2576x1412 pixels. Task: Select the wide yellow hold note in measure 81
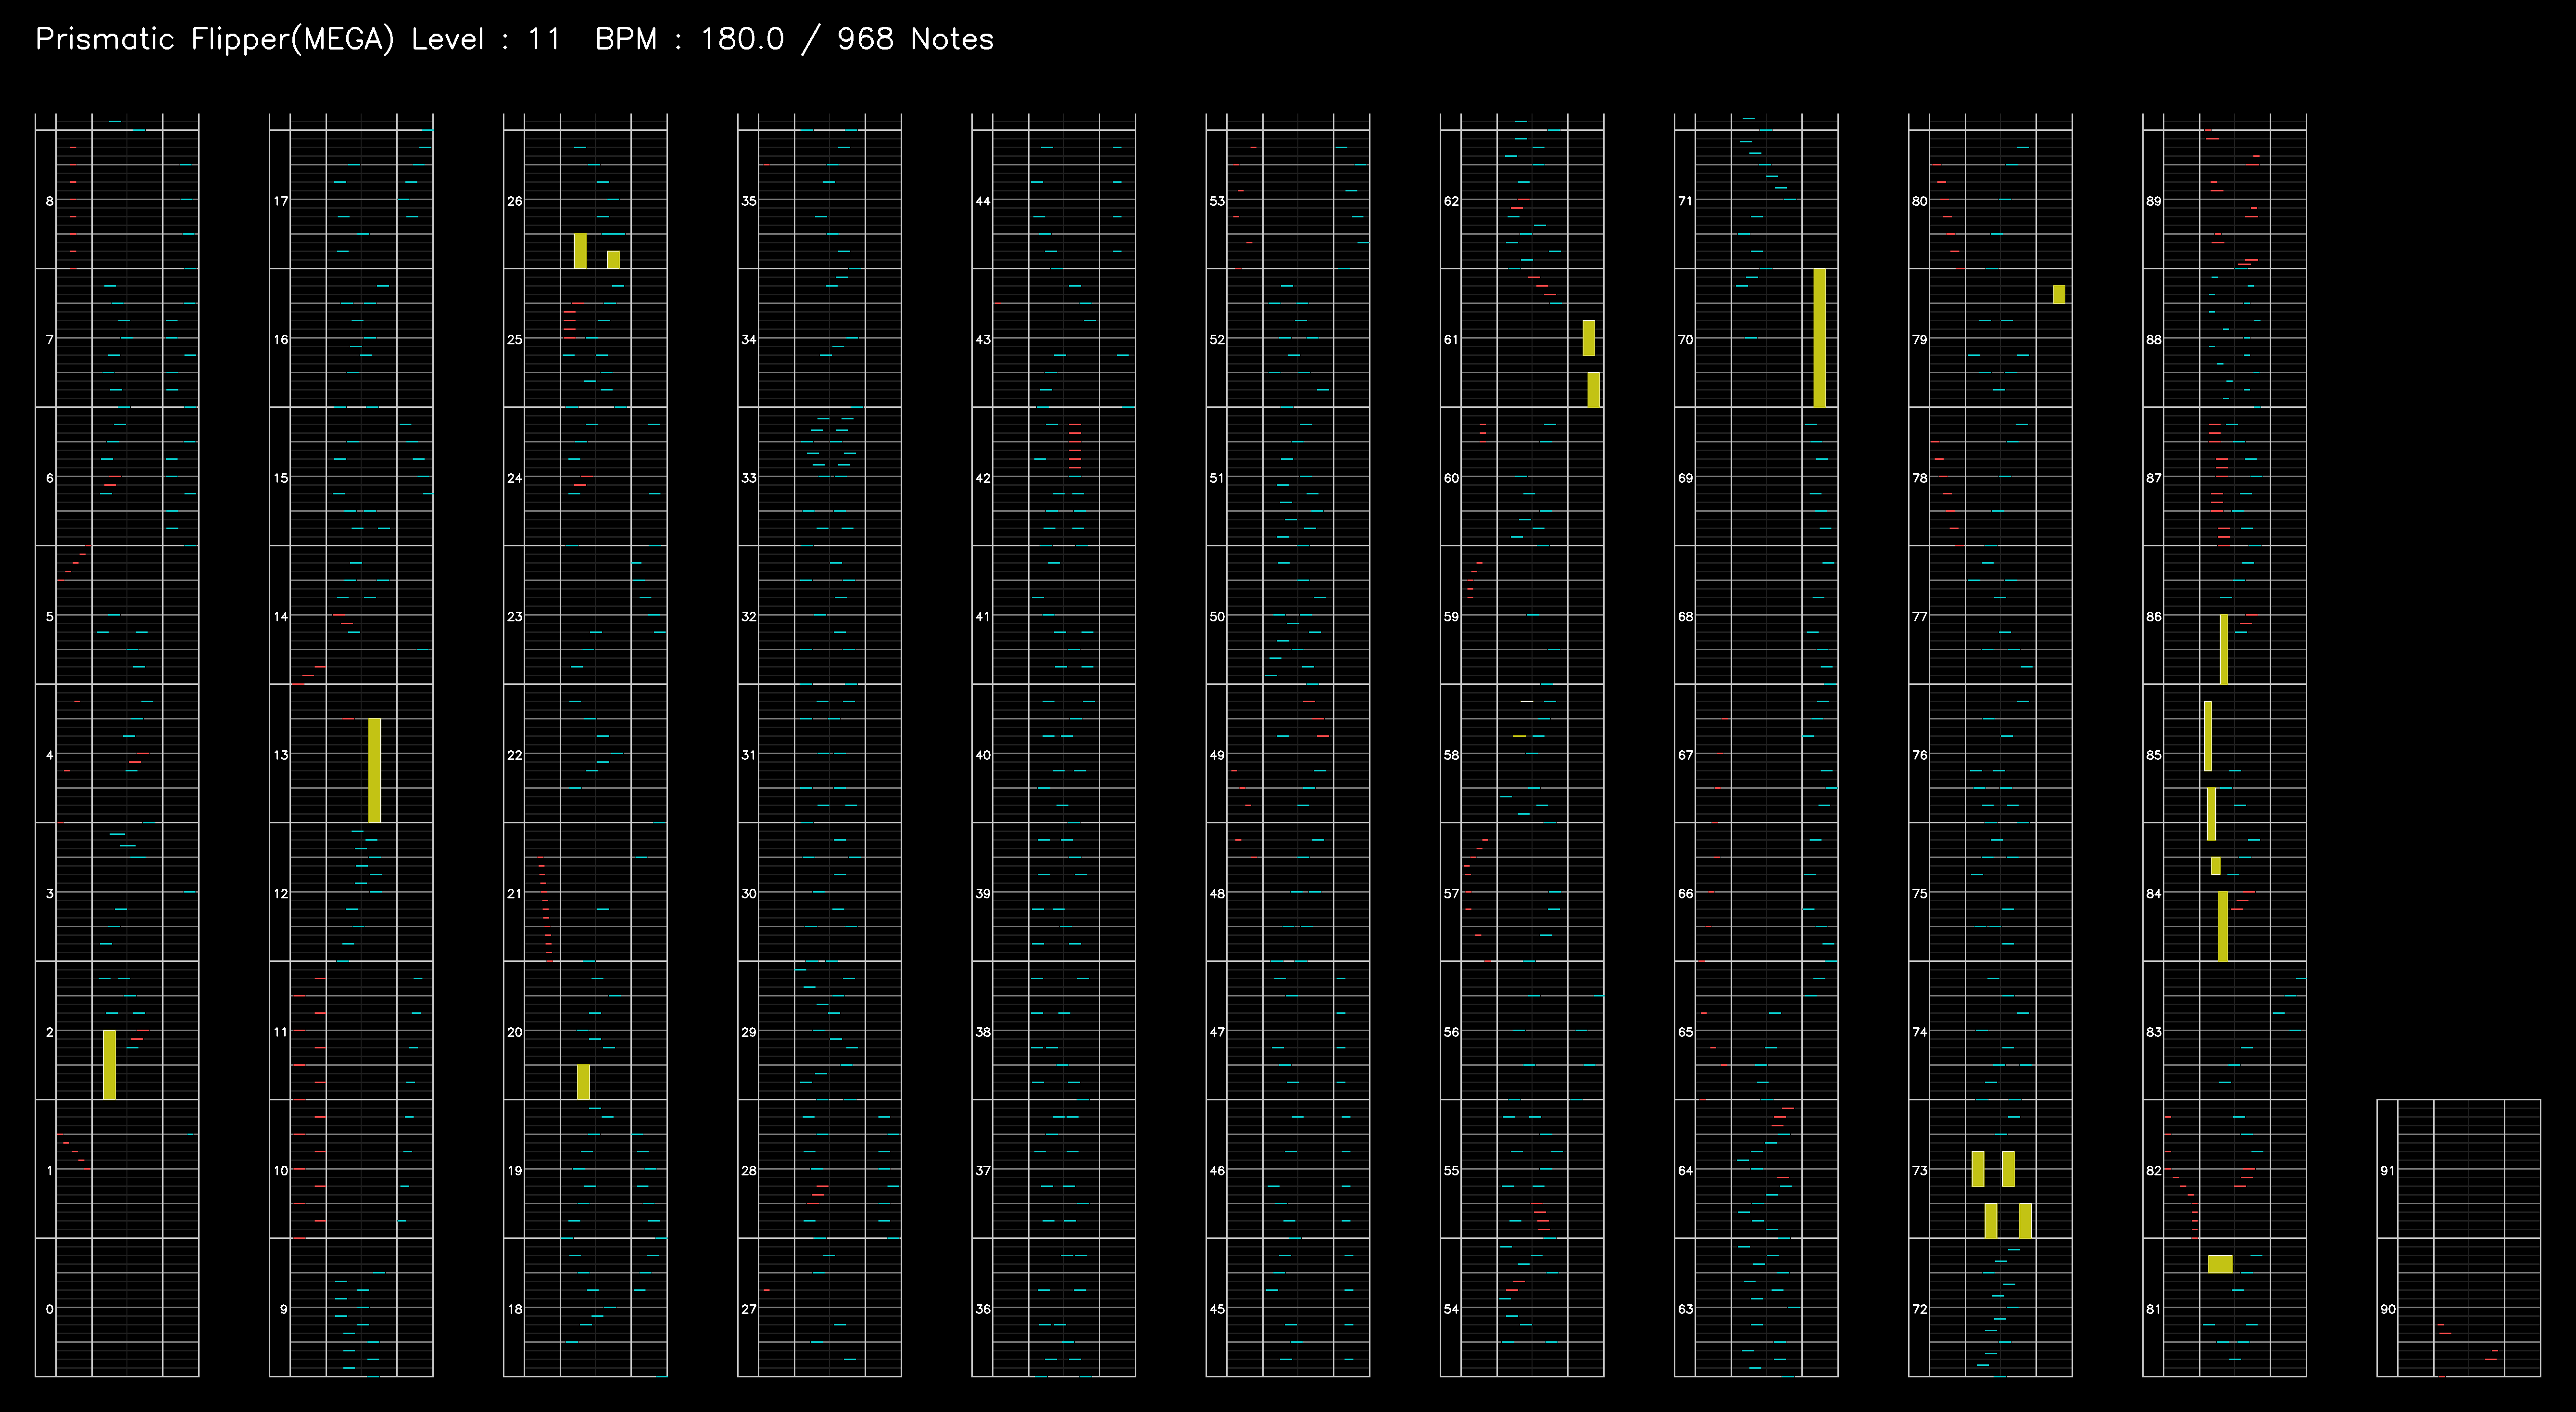tap(2220, 1264)
